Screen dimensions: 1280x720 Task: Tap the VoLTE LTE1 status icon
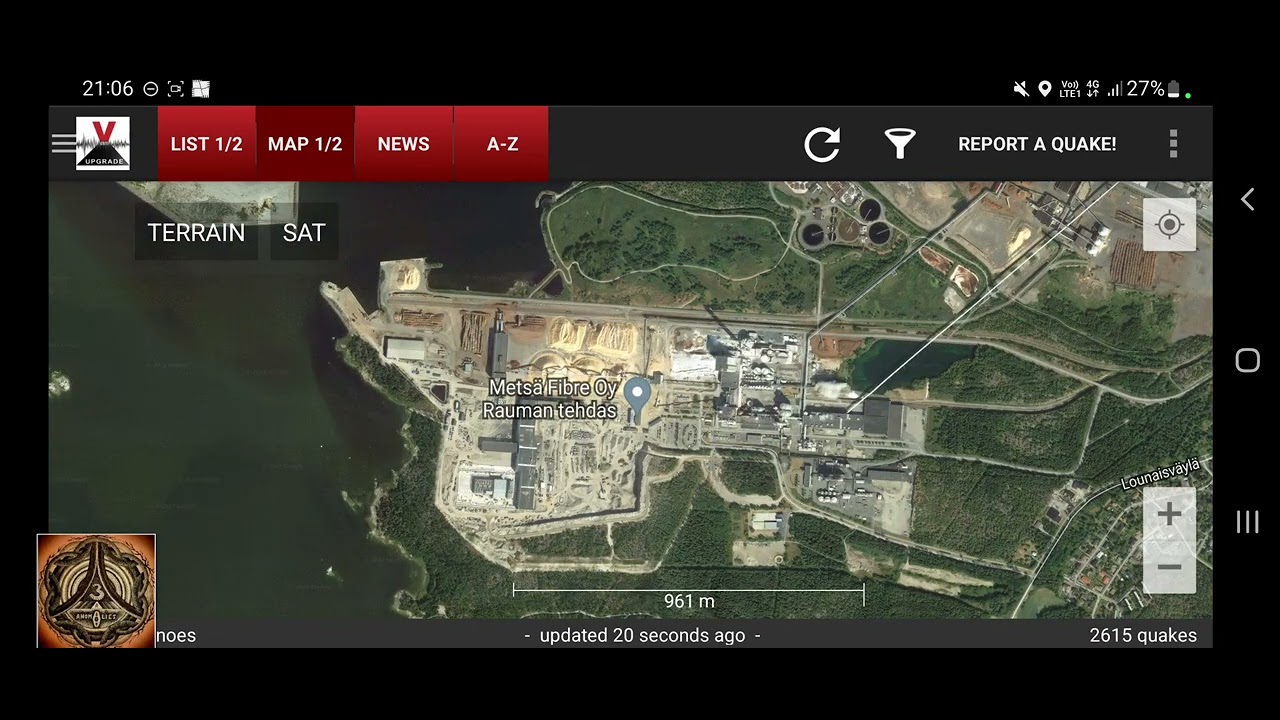pyautogui.click(x=1069, y=89)
